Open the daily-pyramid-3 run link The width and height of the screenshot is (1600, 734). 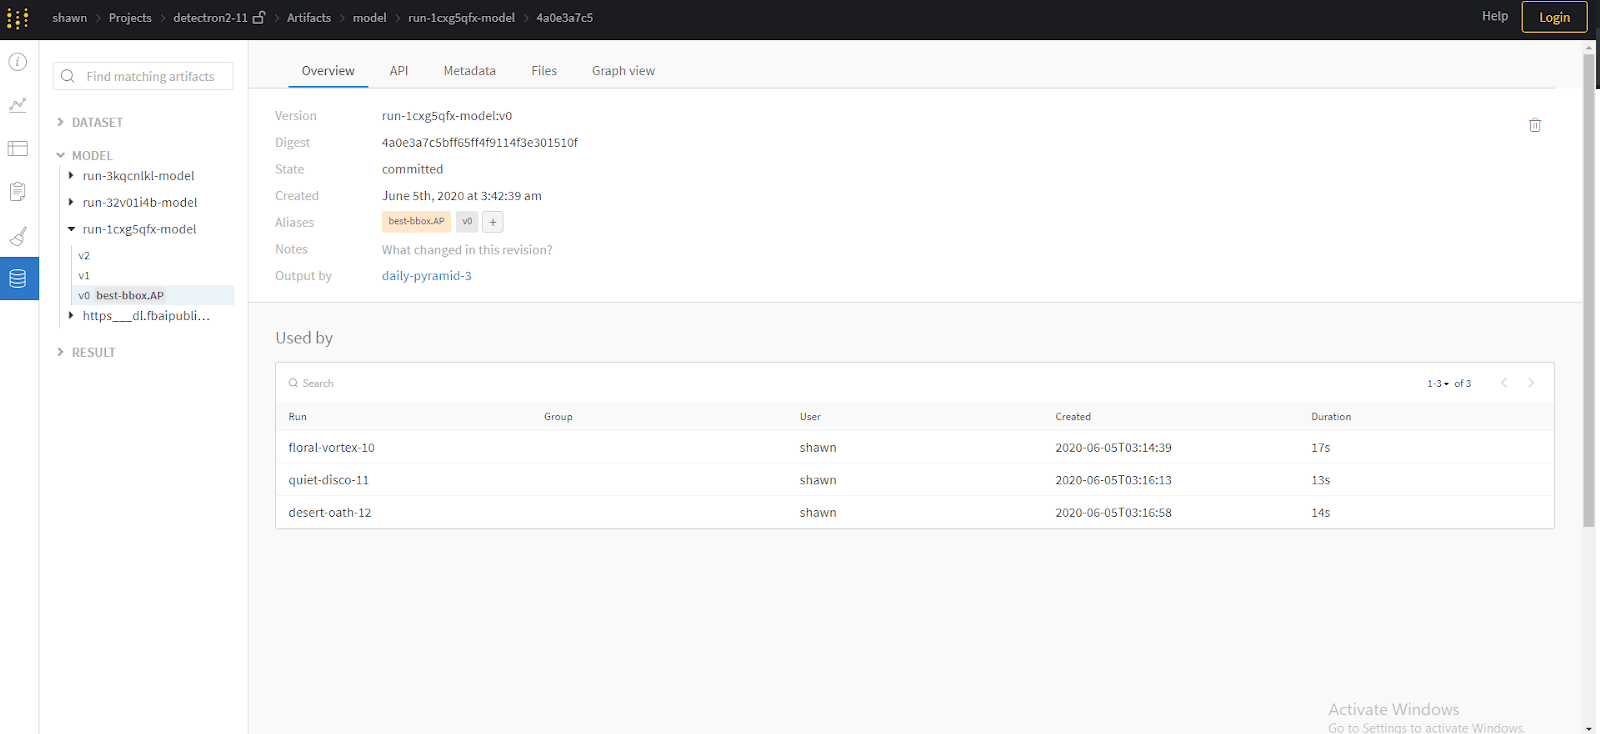[426, 276]
